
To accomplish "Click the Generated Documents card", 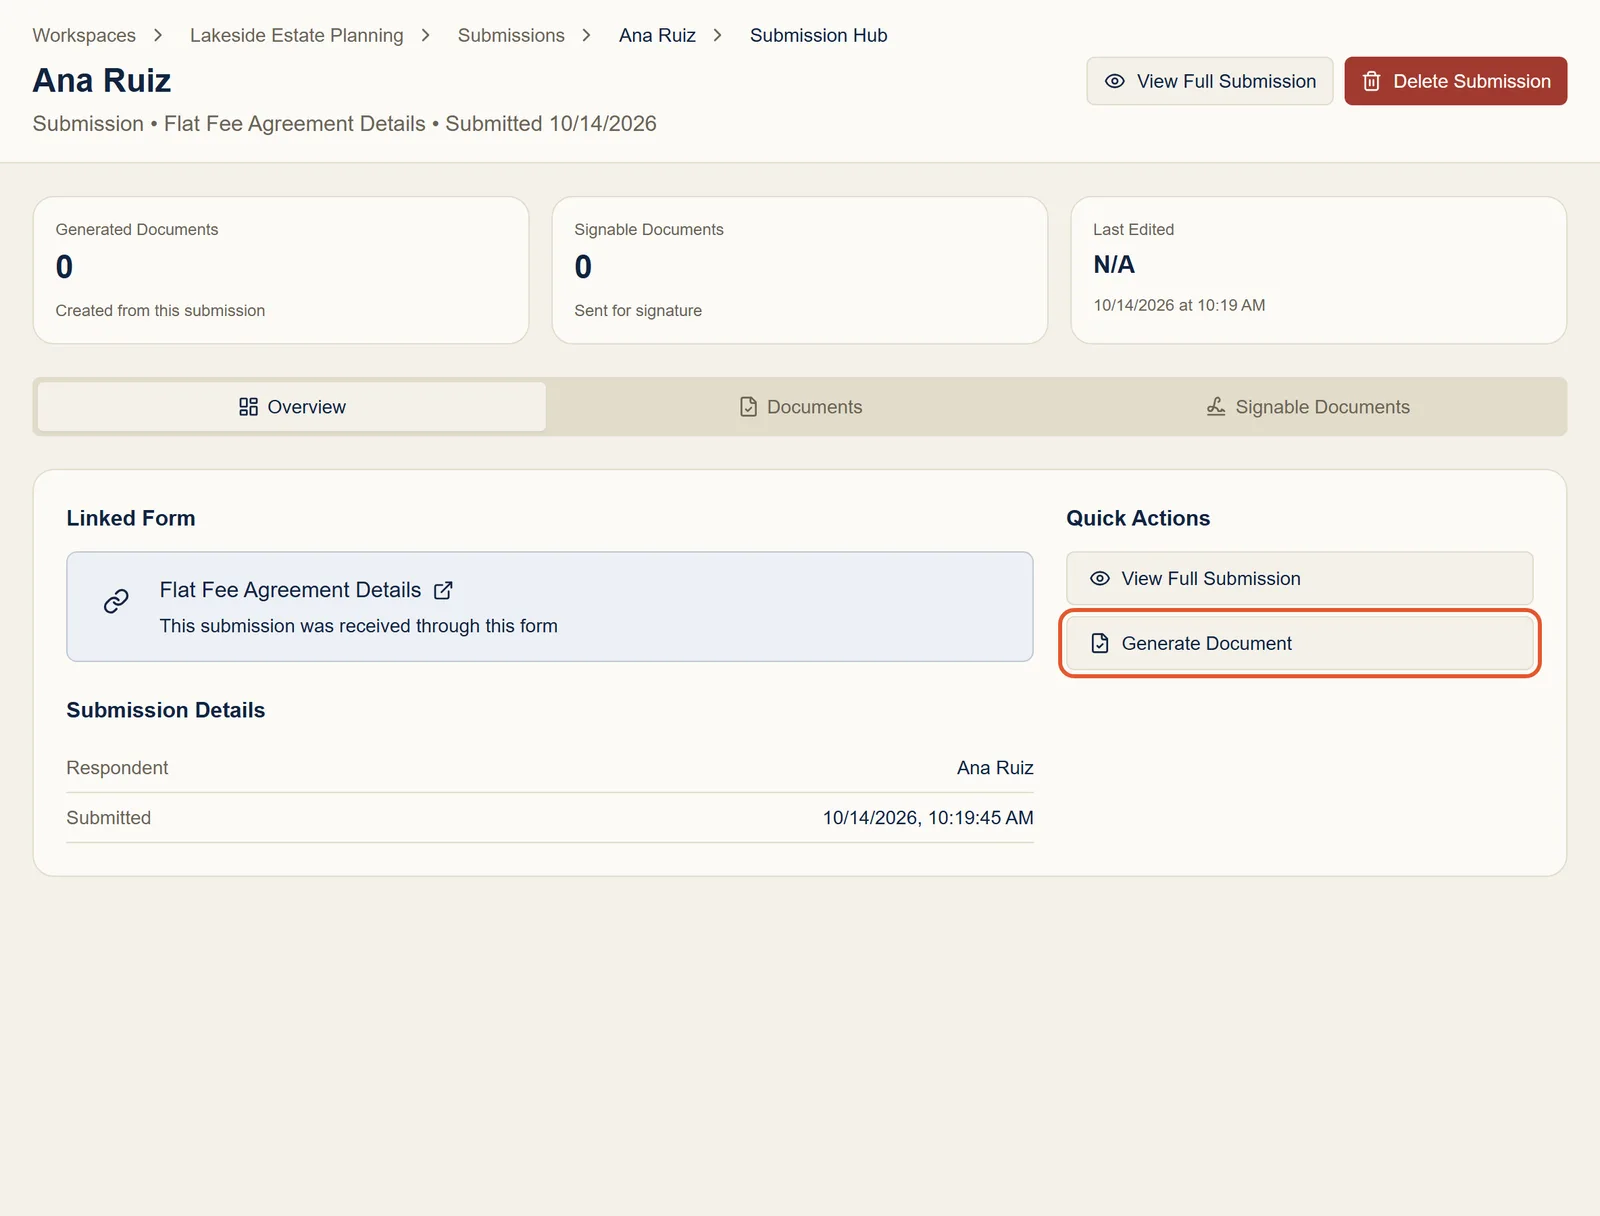I will point(281,270).
